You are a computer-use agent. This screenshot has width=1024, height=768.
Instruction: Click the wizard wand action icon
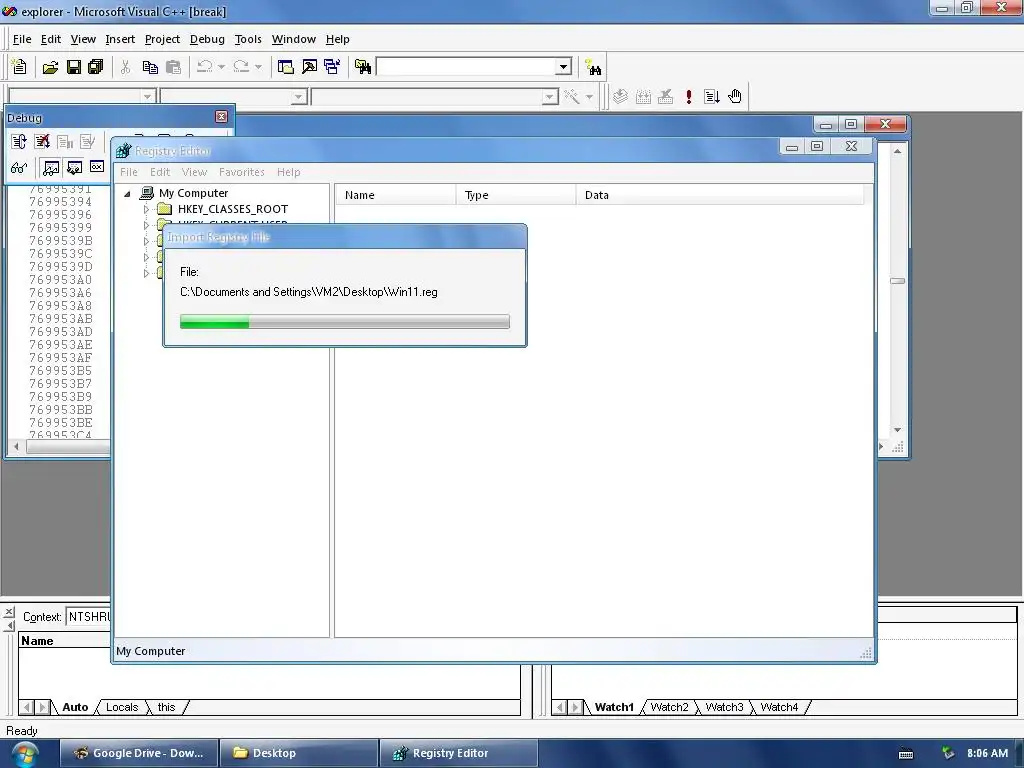tap(571, 97)
